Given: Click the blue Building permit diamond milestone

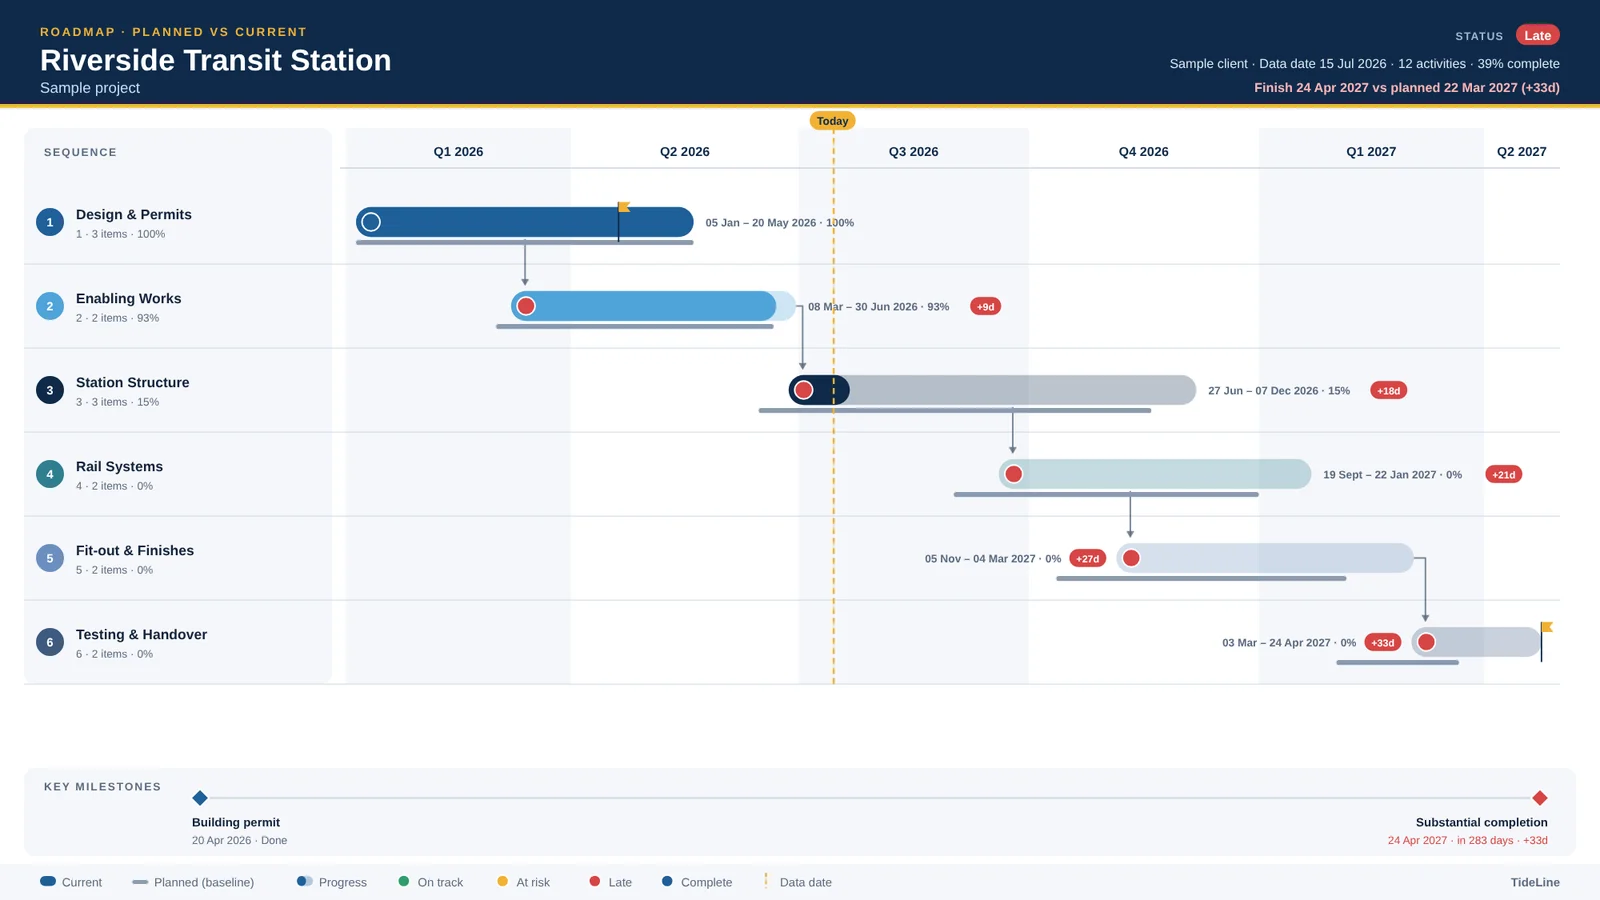Looking at the screenshot, I should click(x=200, y=798).
